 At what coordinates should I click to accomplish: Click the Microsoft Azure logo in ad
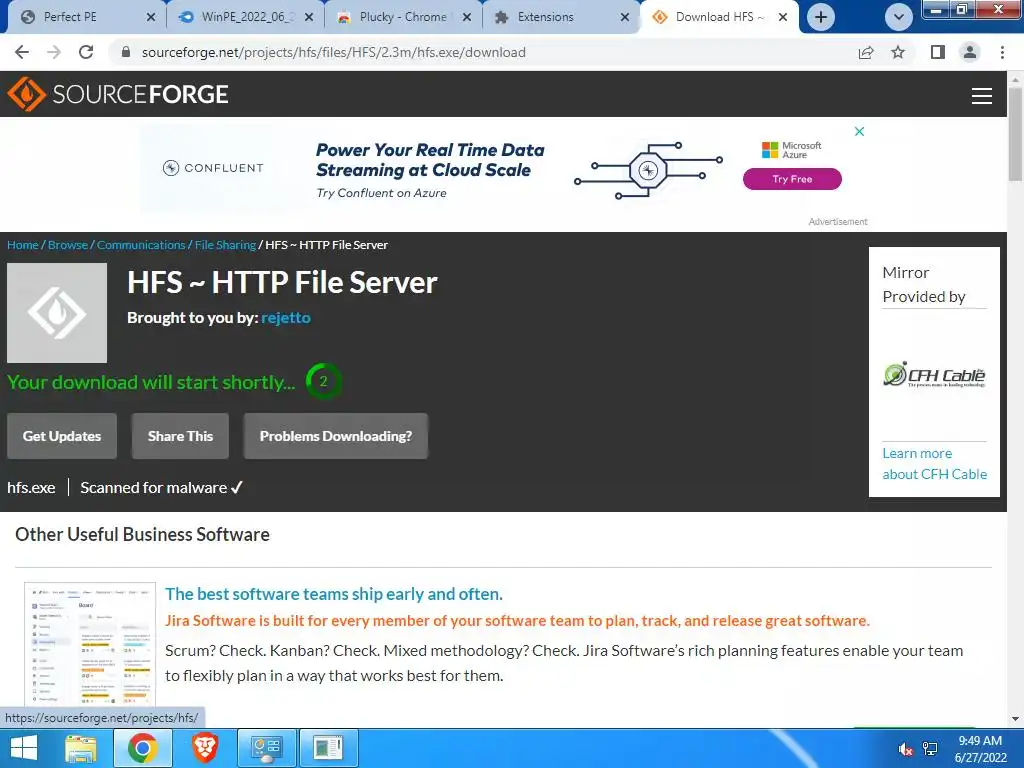tap(792, 150)
